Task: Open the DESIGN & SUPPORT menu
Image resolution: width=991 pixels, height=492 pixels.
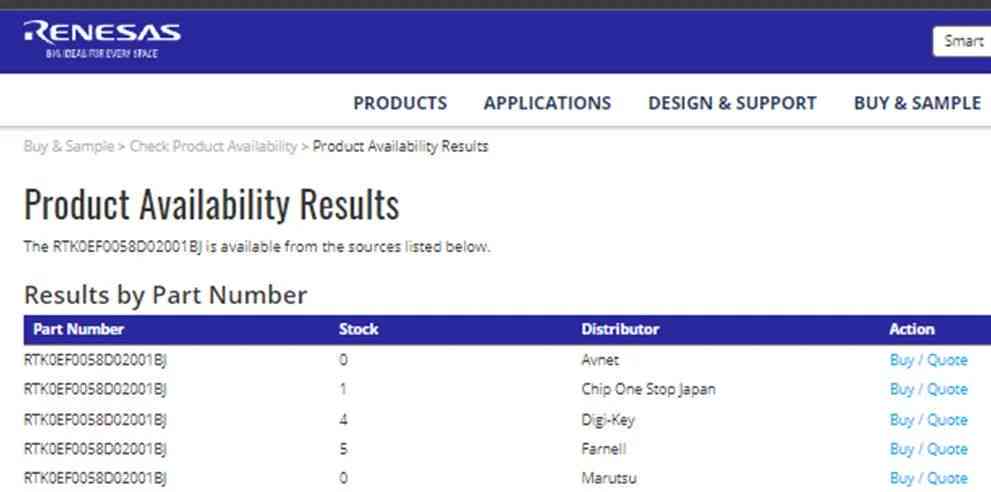Action: click(732, 103)
